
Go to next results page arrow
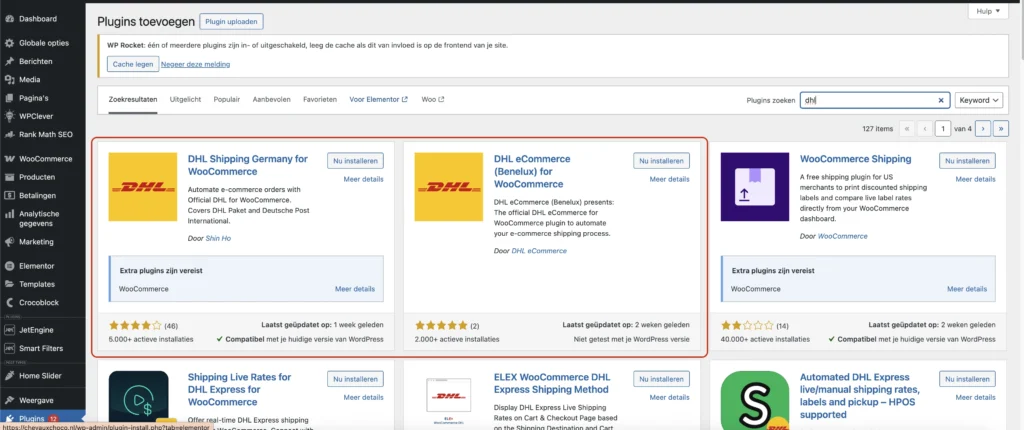(984, 129)
